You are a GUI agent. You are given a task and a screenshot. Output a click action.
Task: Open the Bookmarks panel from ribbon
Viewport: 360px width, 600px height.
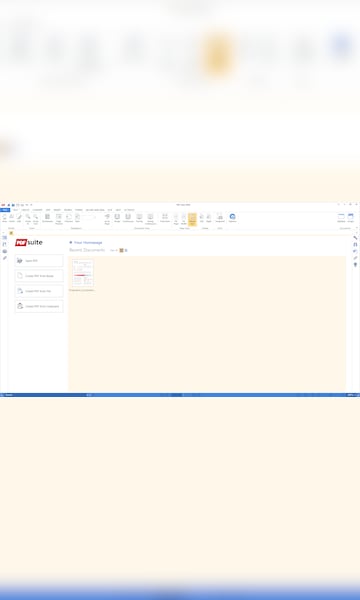[47, 218]
